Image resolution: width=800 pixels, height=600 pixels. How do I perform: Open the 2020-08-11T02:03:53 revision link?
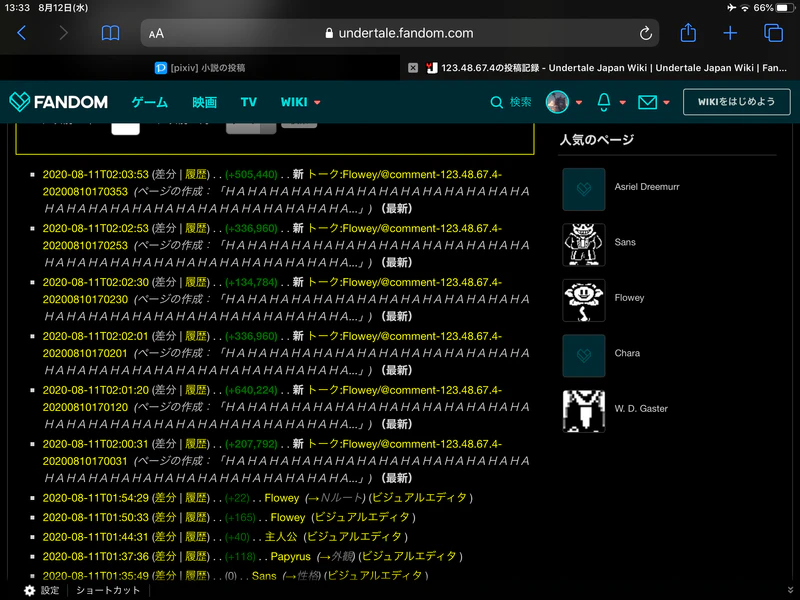point(95,174)
